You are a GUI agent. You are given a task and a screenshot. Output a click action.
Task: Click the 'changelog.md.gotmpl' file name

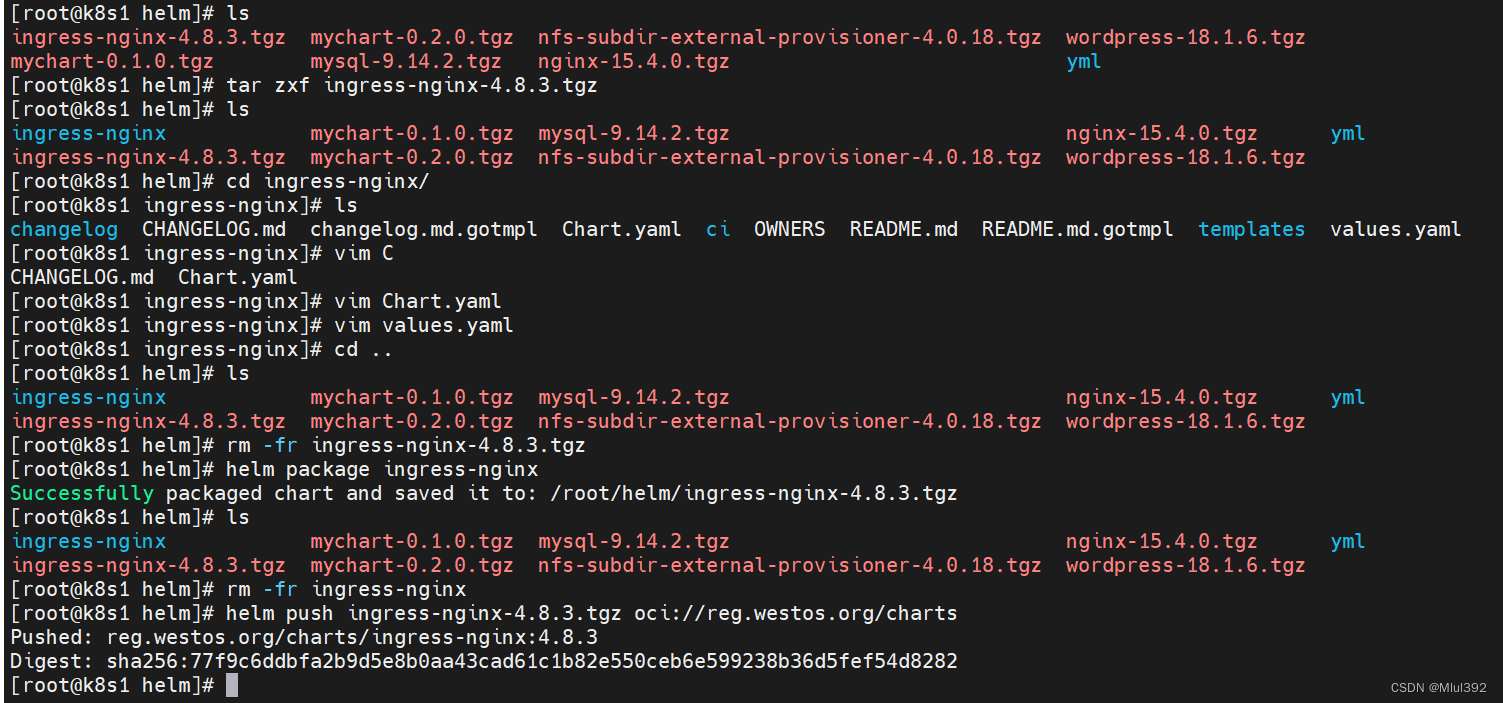(x=423, y=229)
